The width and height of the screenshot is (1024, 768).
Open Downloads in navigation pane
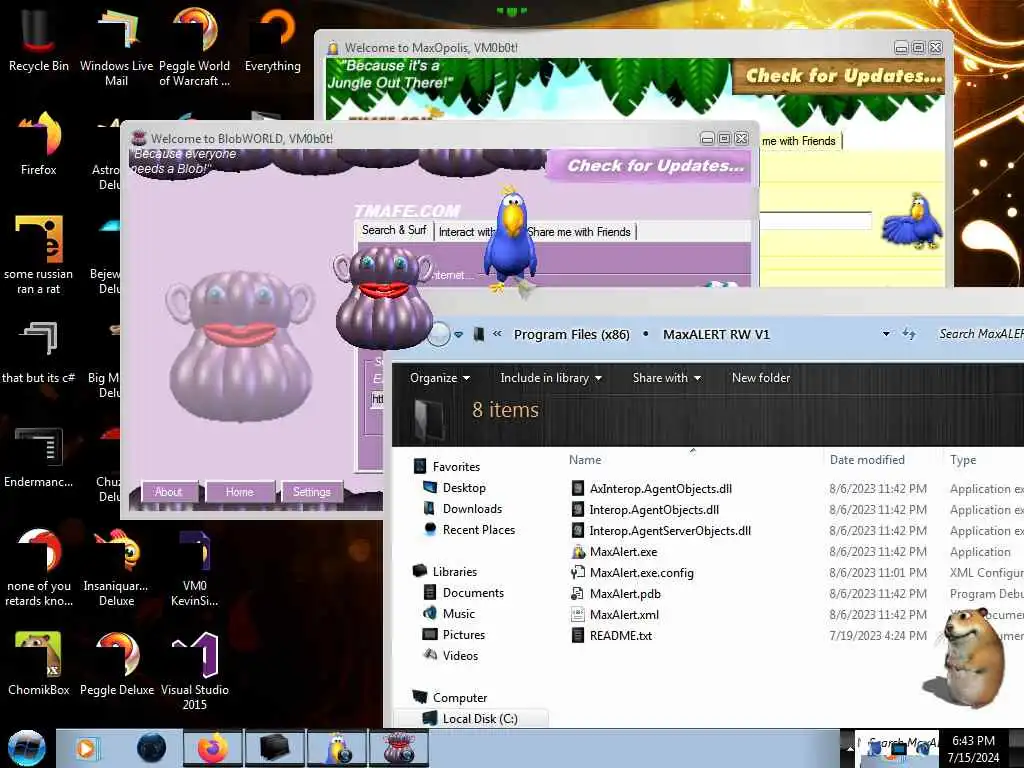pos(472,509)
